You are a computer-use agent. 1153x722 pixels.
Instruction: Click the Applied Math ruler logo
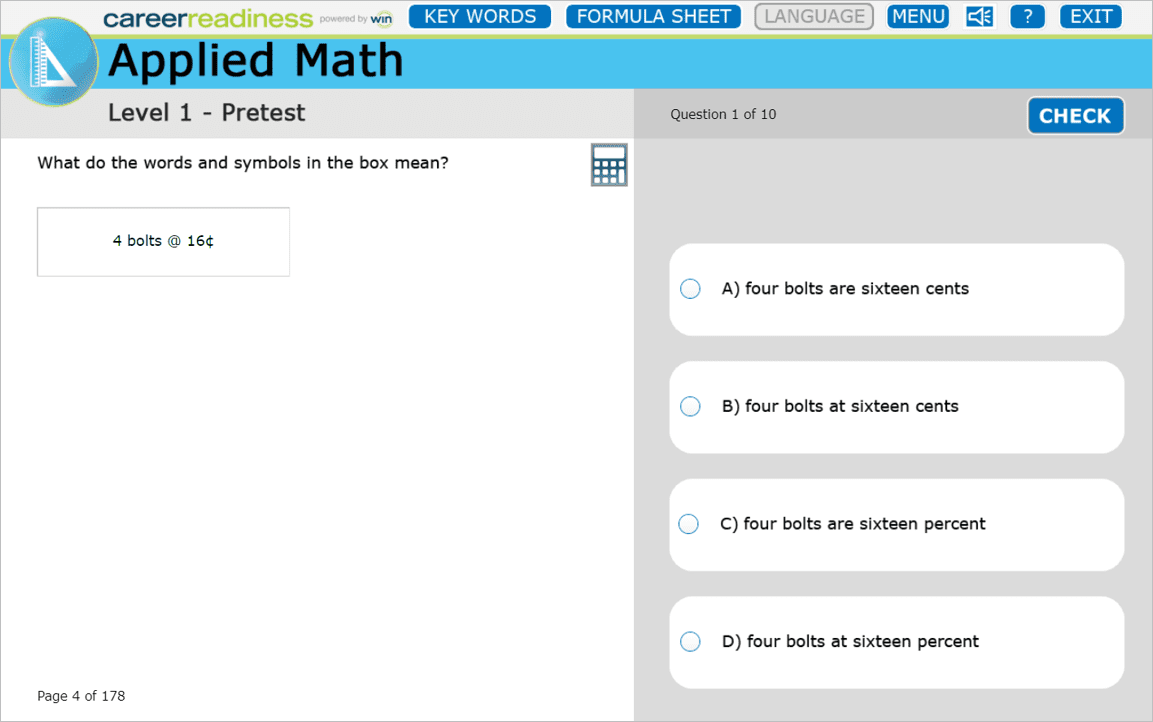[x=53, y=62]
